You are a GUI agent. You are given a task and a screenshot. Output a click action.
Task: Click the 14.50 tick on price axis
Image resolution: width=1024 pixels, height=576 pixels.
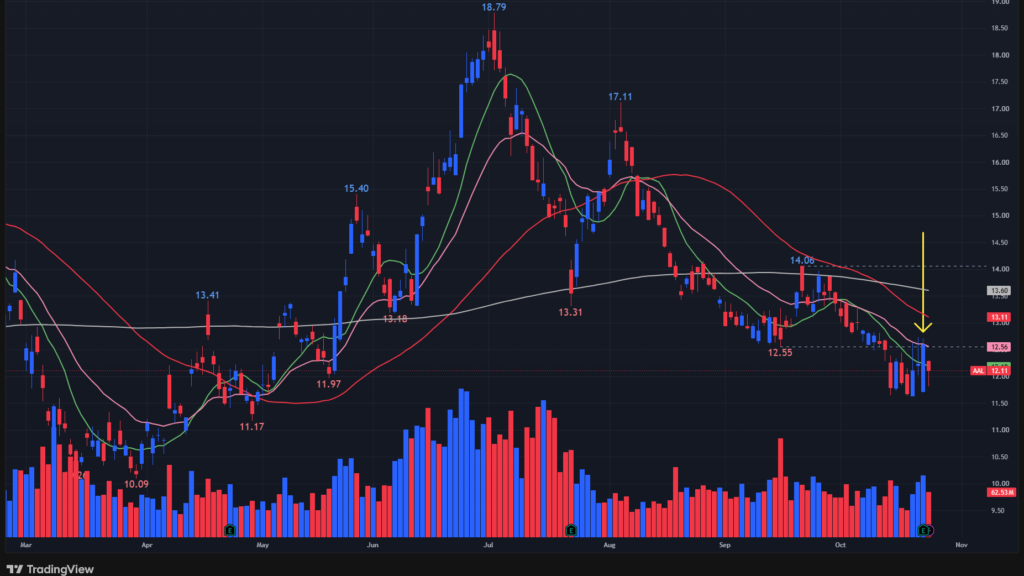point(999,242)
